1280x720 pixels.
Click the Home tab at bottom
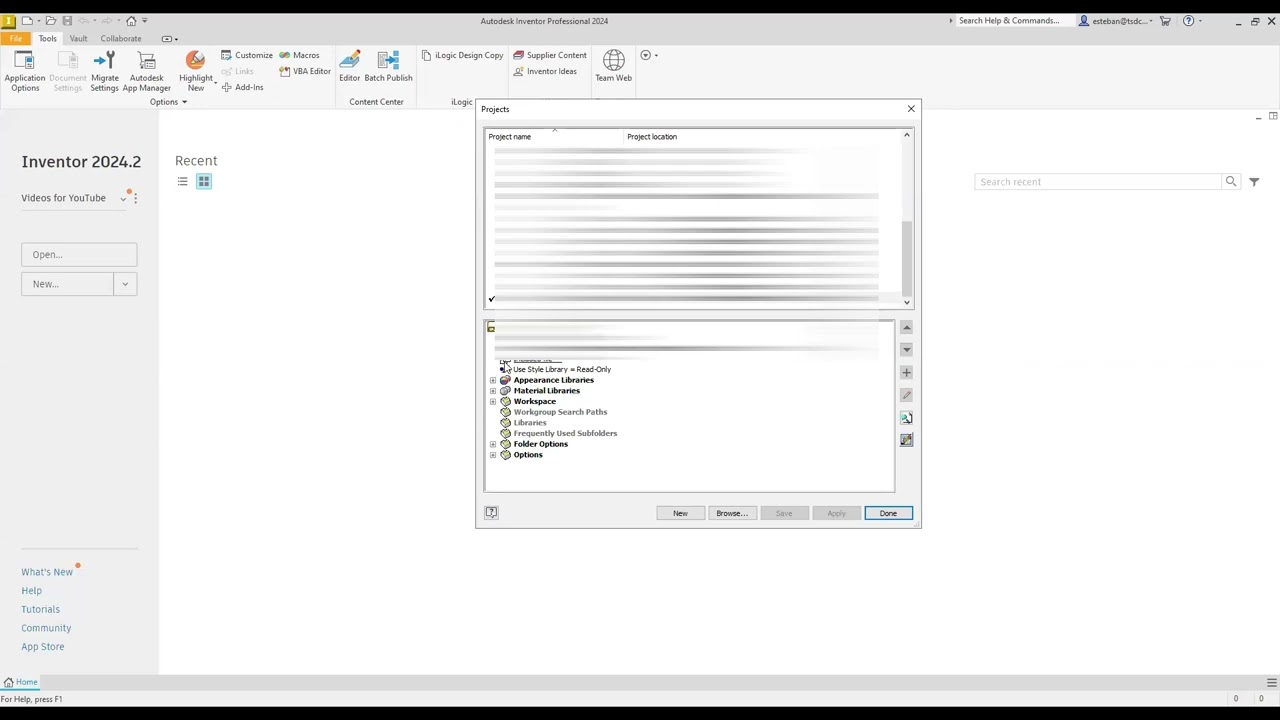coord(20,682)
